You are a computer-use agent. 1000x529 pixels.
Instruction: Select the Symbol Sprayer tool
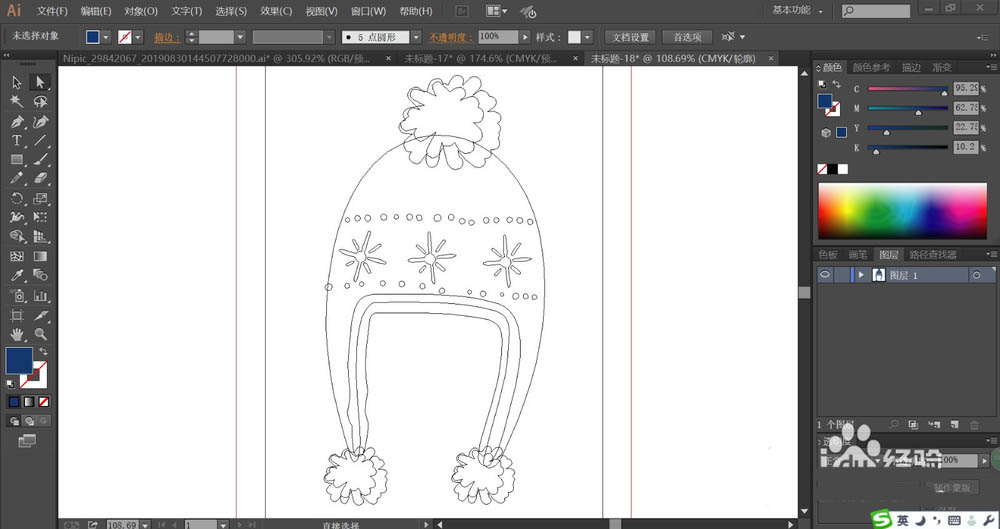point(17,295)
